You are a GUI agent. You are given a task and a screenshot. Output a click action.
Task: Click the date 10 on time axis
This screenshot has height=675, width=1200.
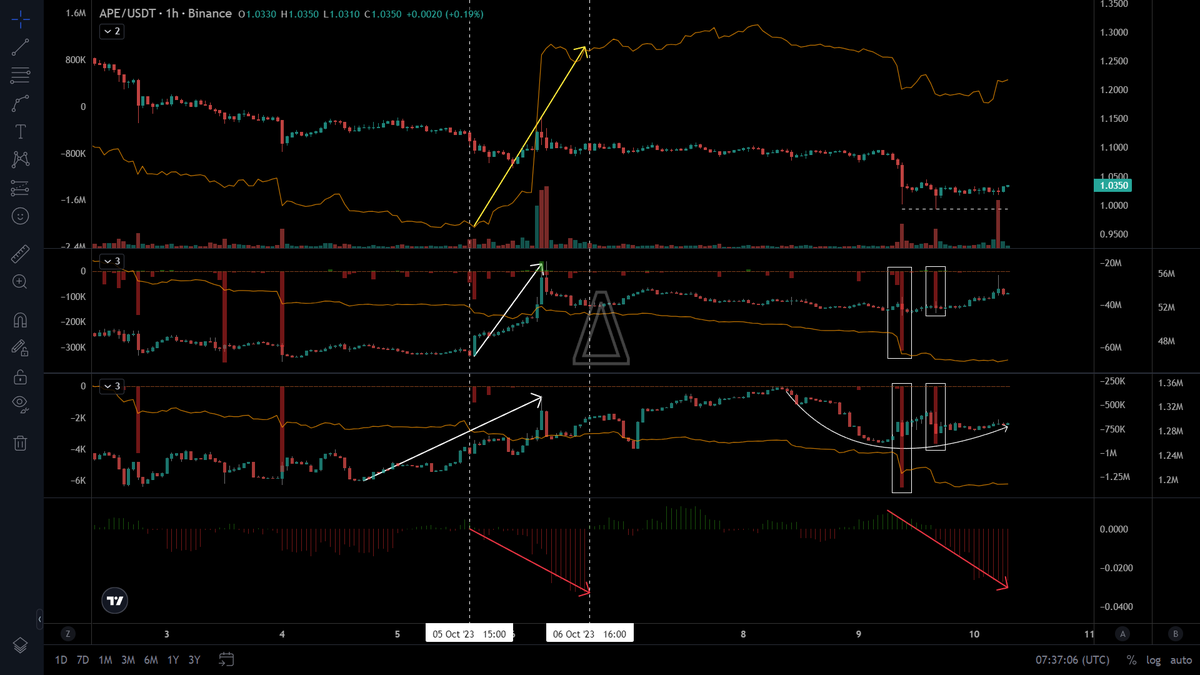pyautogui.click(x=975, y=633)
